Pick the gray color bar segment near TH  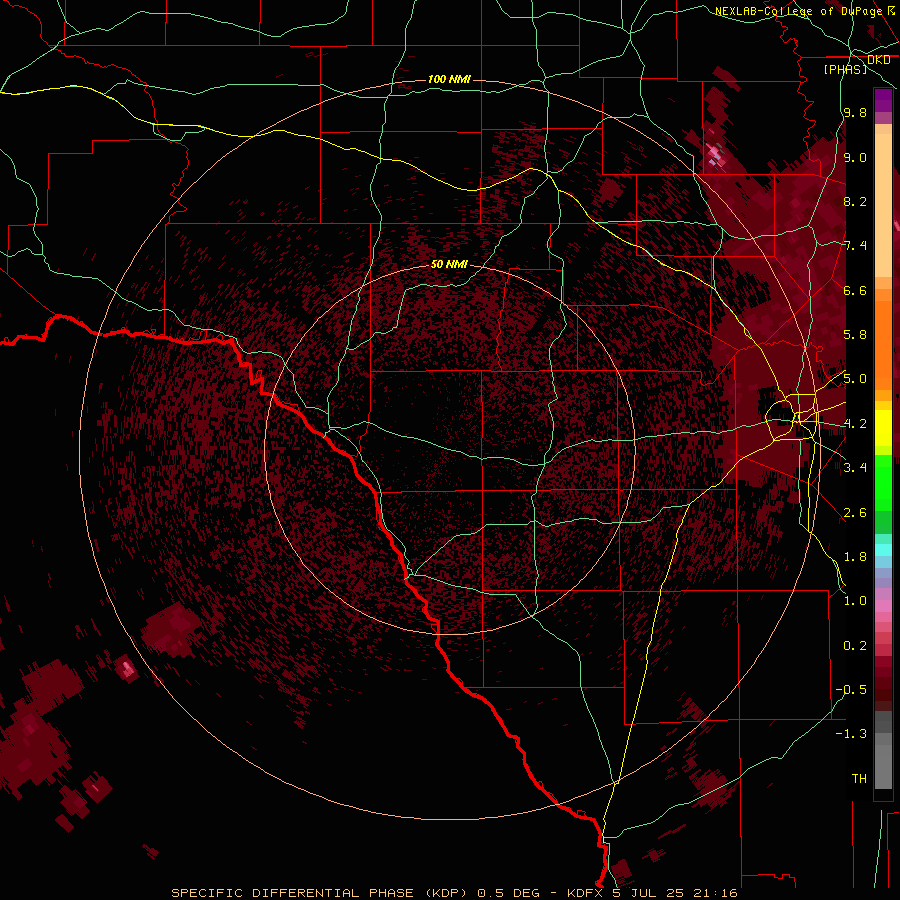[x=883, y=769]
